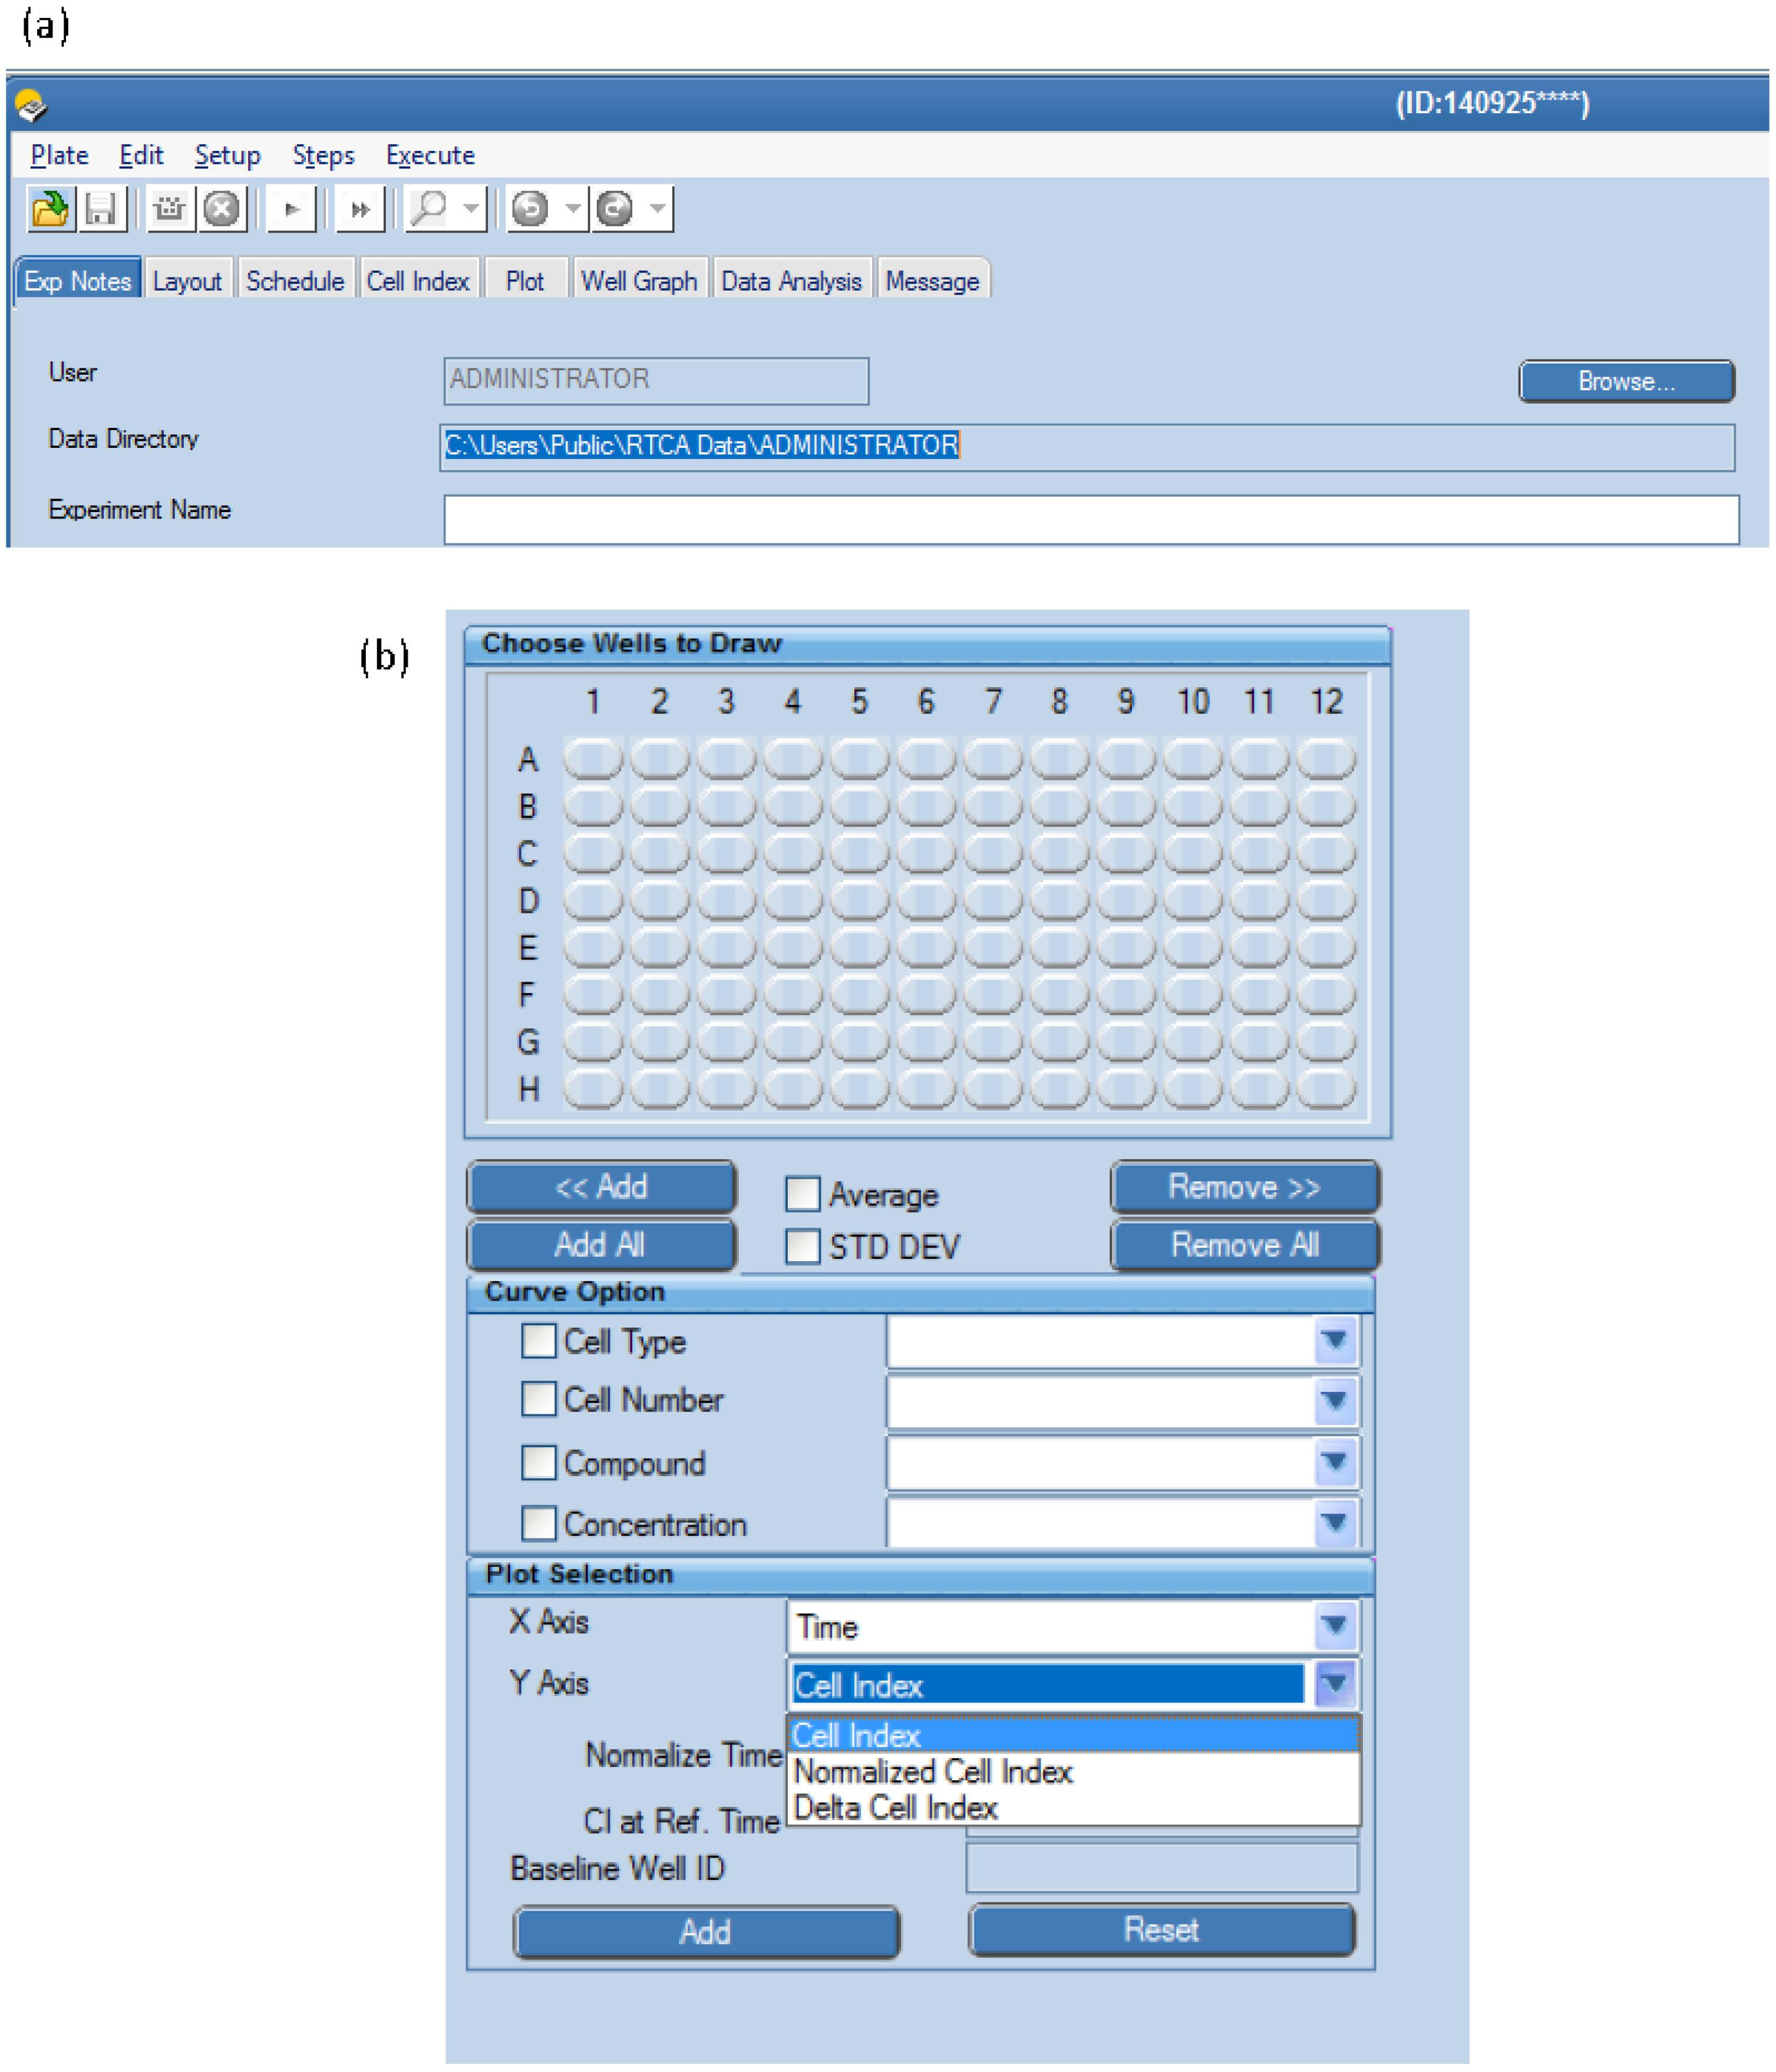Viewport: 1776px width, 2072px height.
Task: Open the Setup menu
Action: (x=227, y=155)
